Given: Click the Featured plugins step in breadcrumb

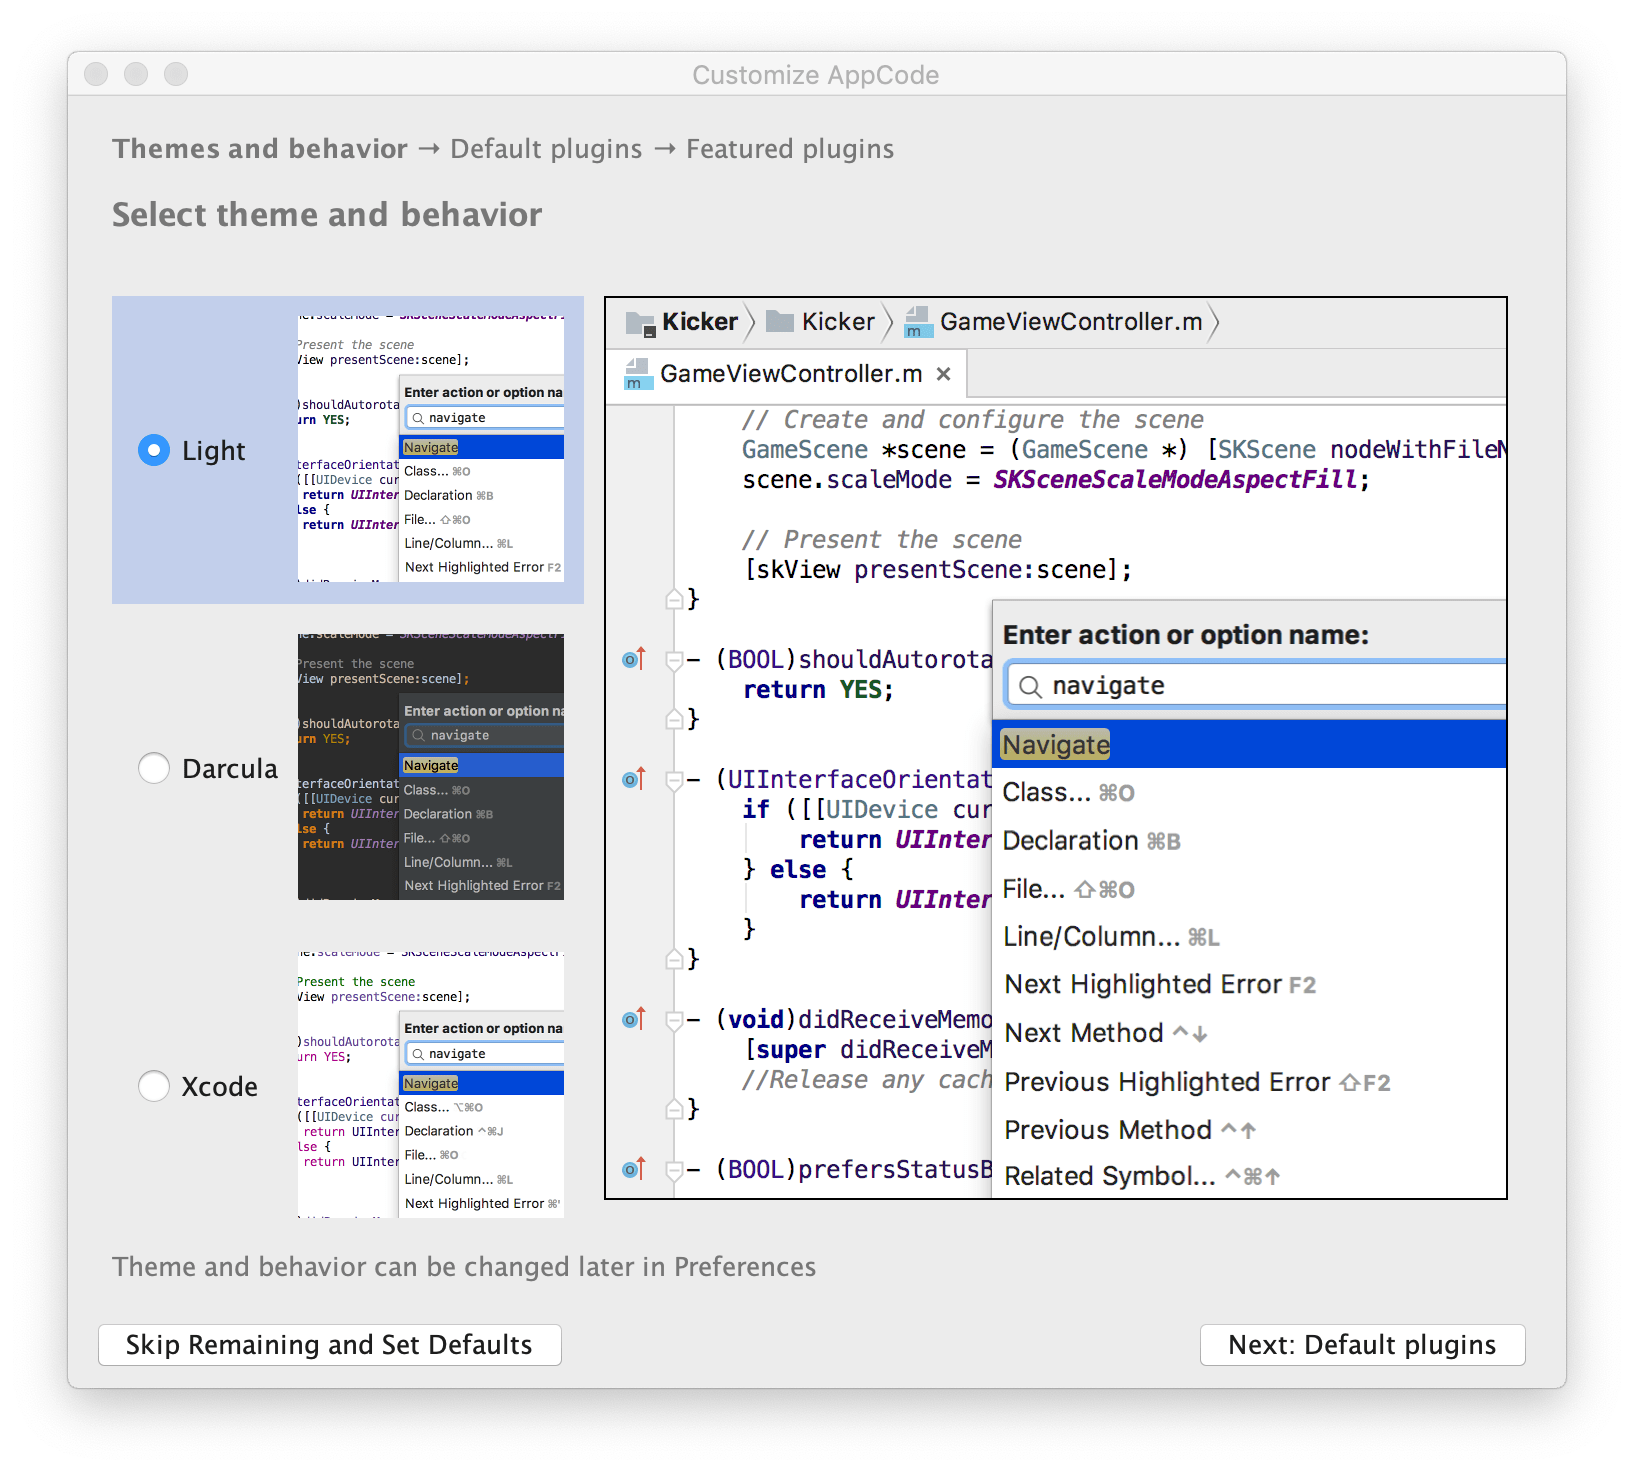Looking at the screenshot, I should click(x=790, y=149).
